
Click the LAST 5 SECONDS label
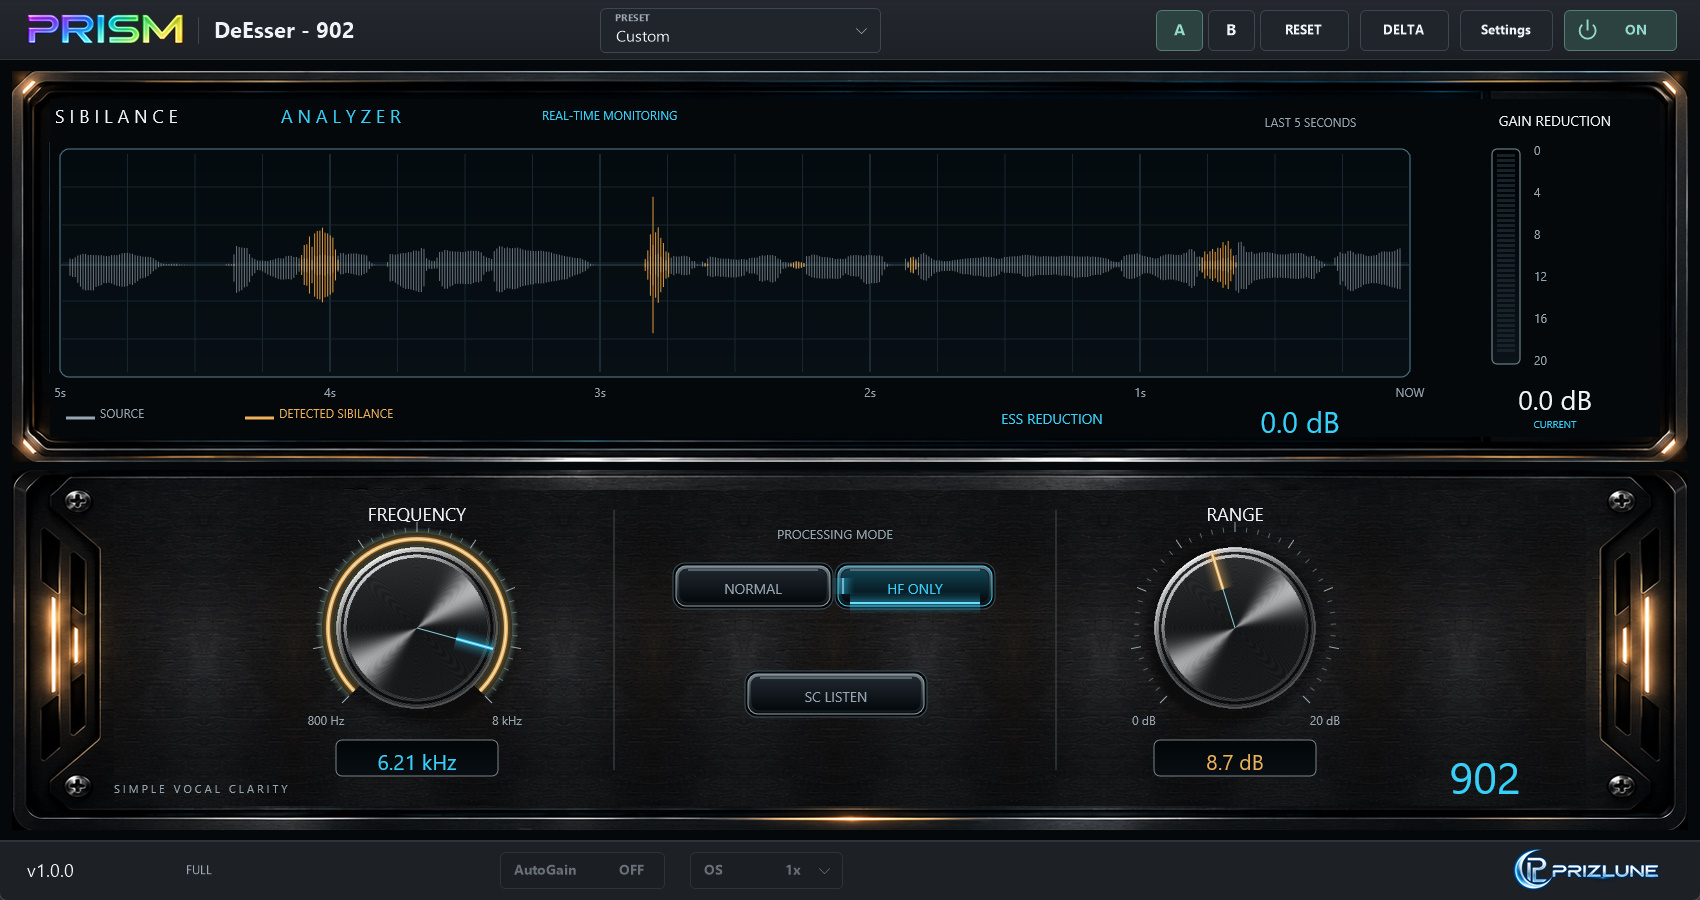tap(1310, 123)
